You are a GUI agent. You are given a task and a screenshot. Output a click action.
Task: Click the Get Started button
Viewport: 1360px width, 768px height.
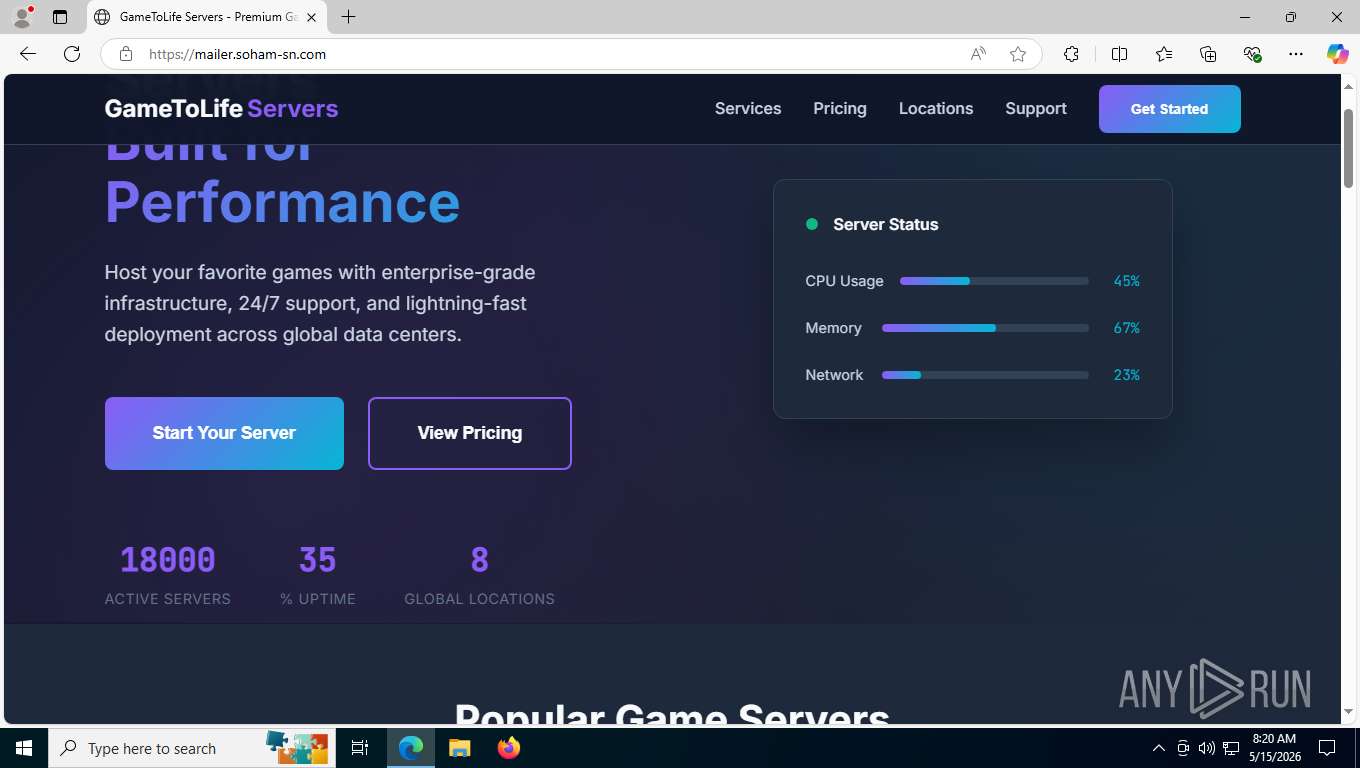tap(1170, 109)
